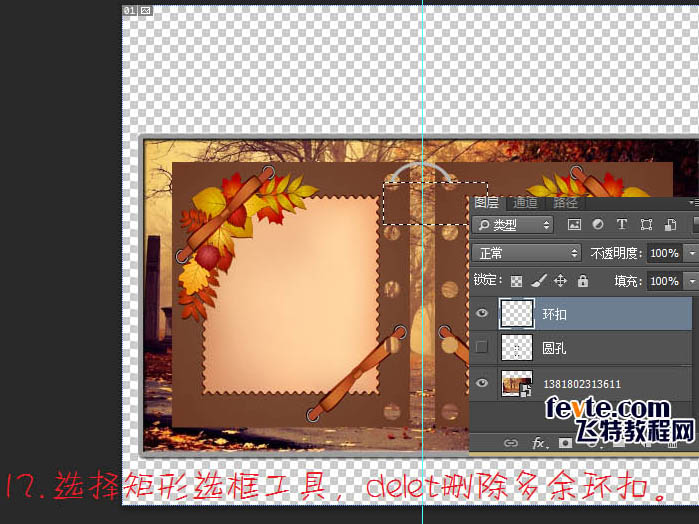Filter layers by smart object icon

670,224
